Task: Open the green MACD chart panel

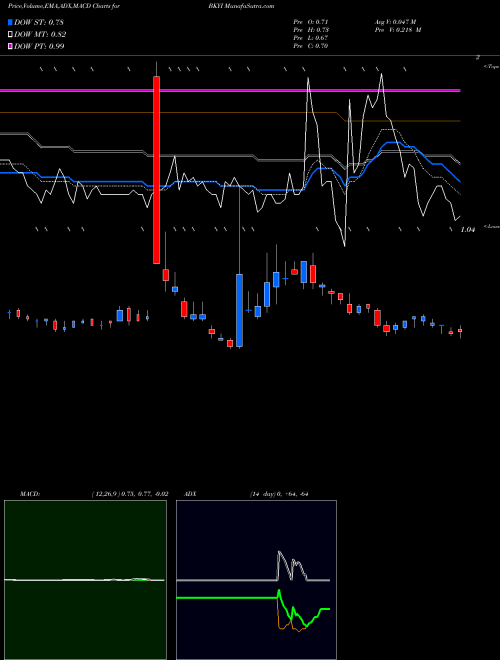Action: point(85,580)
